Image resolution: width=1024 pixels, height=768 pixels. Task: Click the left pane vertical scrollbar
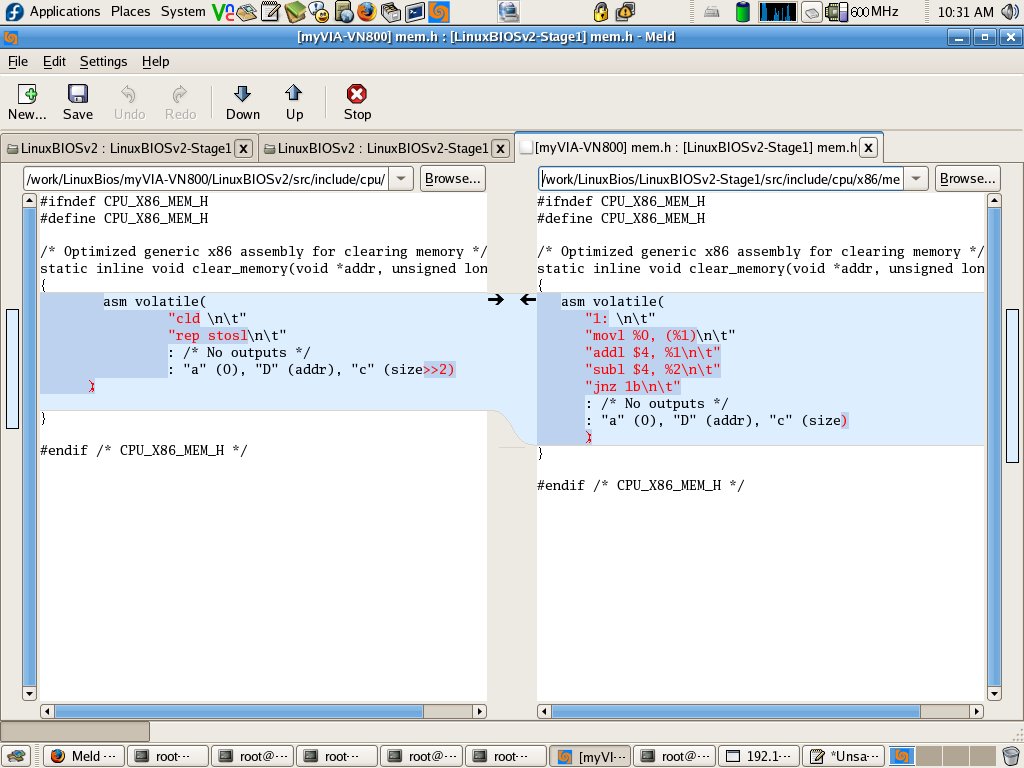tap(29, 447)
